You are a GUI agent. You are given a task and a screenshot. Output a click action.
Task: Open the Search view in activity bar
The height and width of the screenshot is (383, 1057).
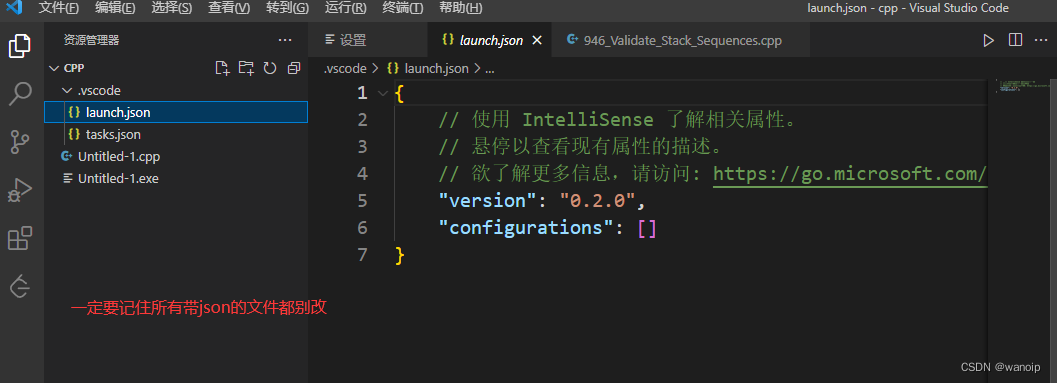[20, 94]
